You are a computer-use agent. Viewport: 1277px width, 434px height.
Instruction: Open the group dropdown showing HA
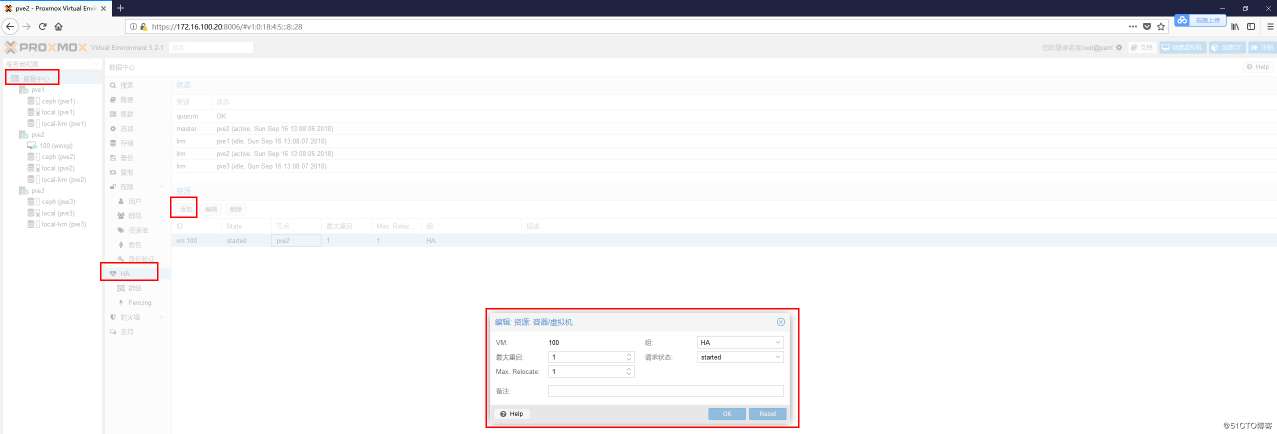click(741, 343)
